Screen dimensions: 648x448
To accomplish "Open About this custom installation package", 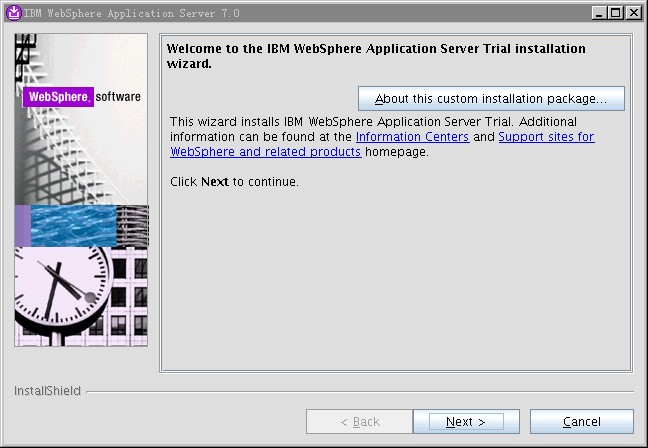I will tap(490, 99).
